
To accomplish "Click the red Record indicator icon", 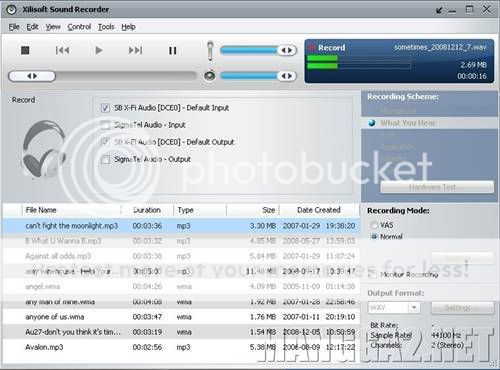I will 311,47.
